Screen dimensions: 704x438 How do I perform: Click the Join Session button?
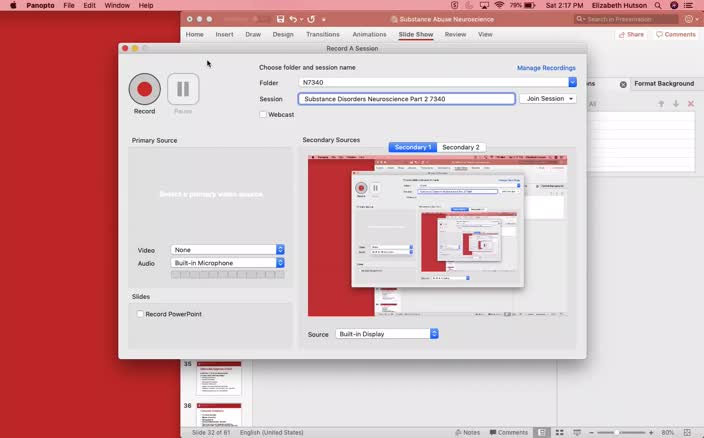(x=548, y=99)
